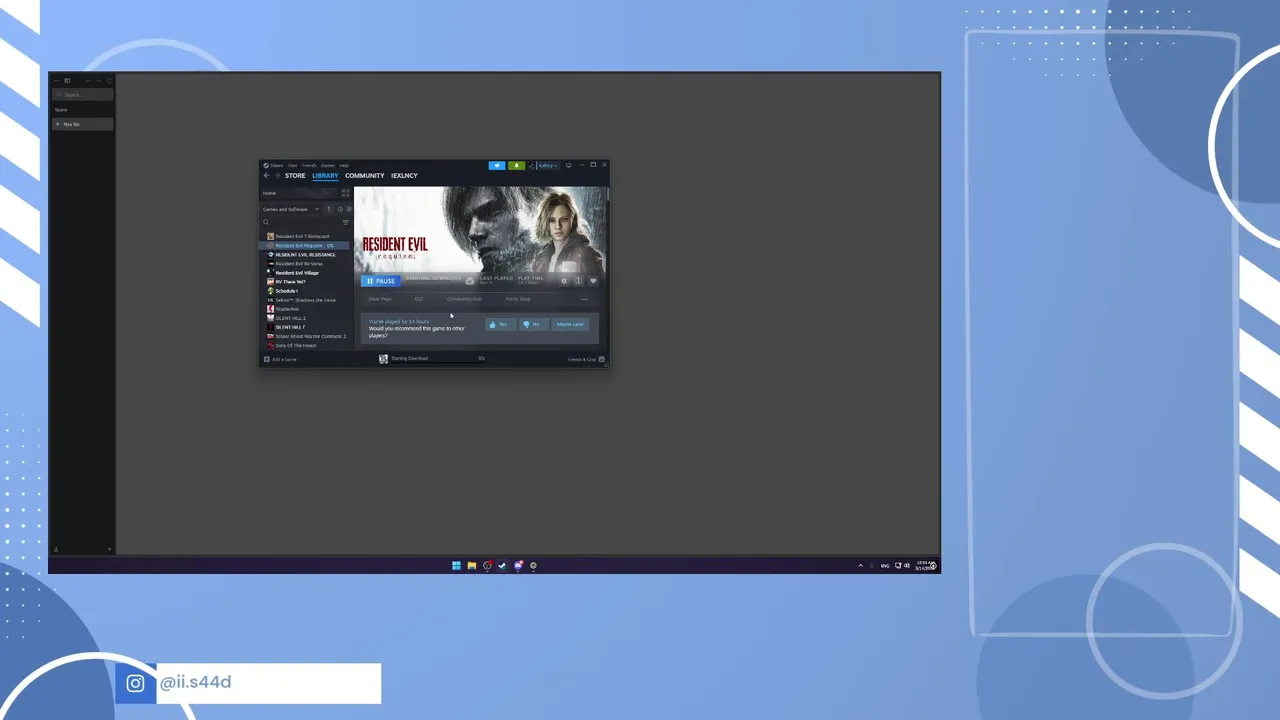Click the sort order up arrow icon
Screen dimensions: 1280x720
[x=329, y=209]
